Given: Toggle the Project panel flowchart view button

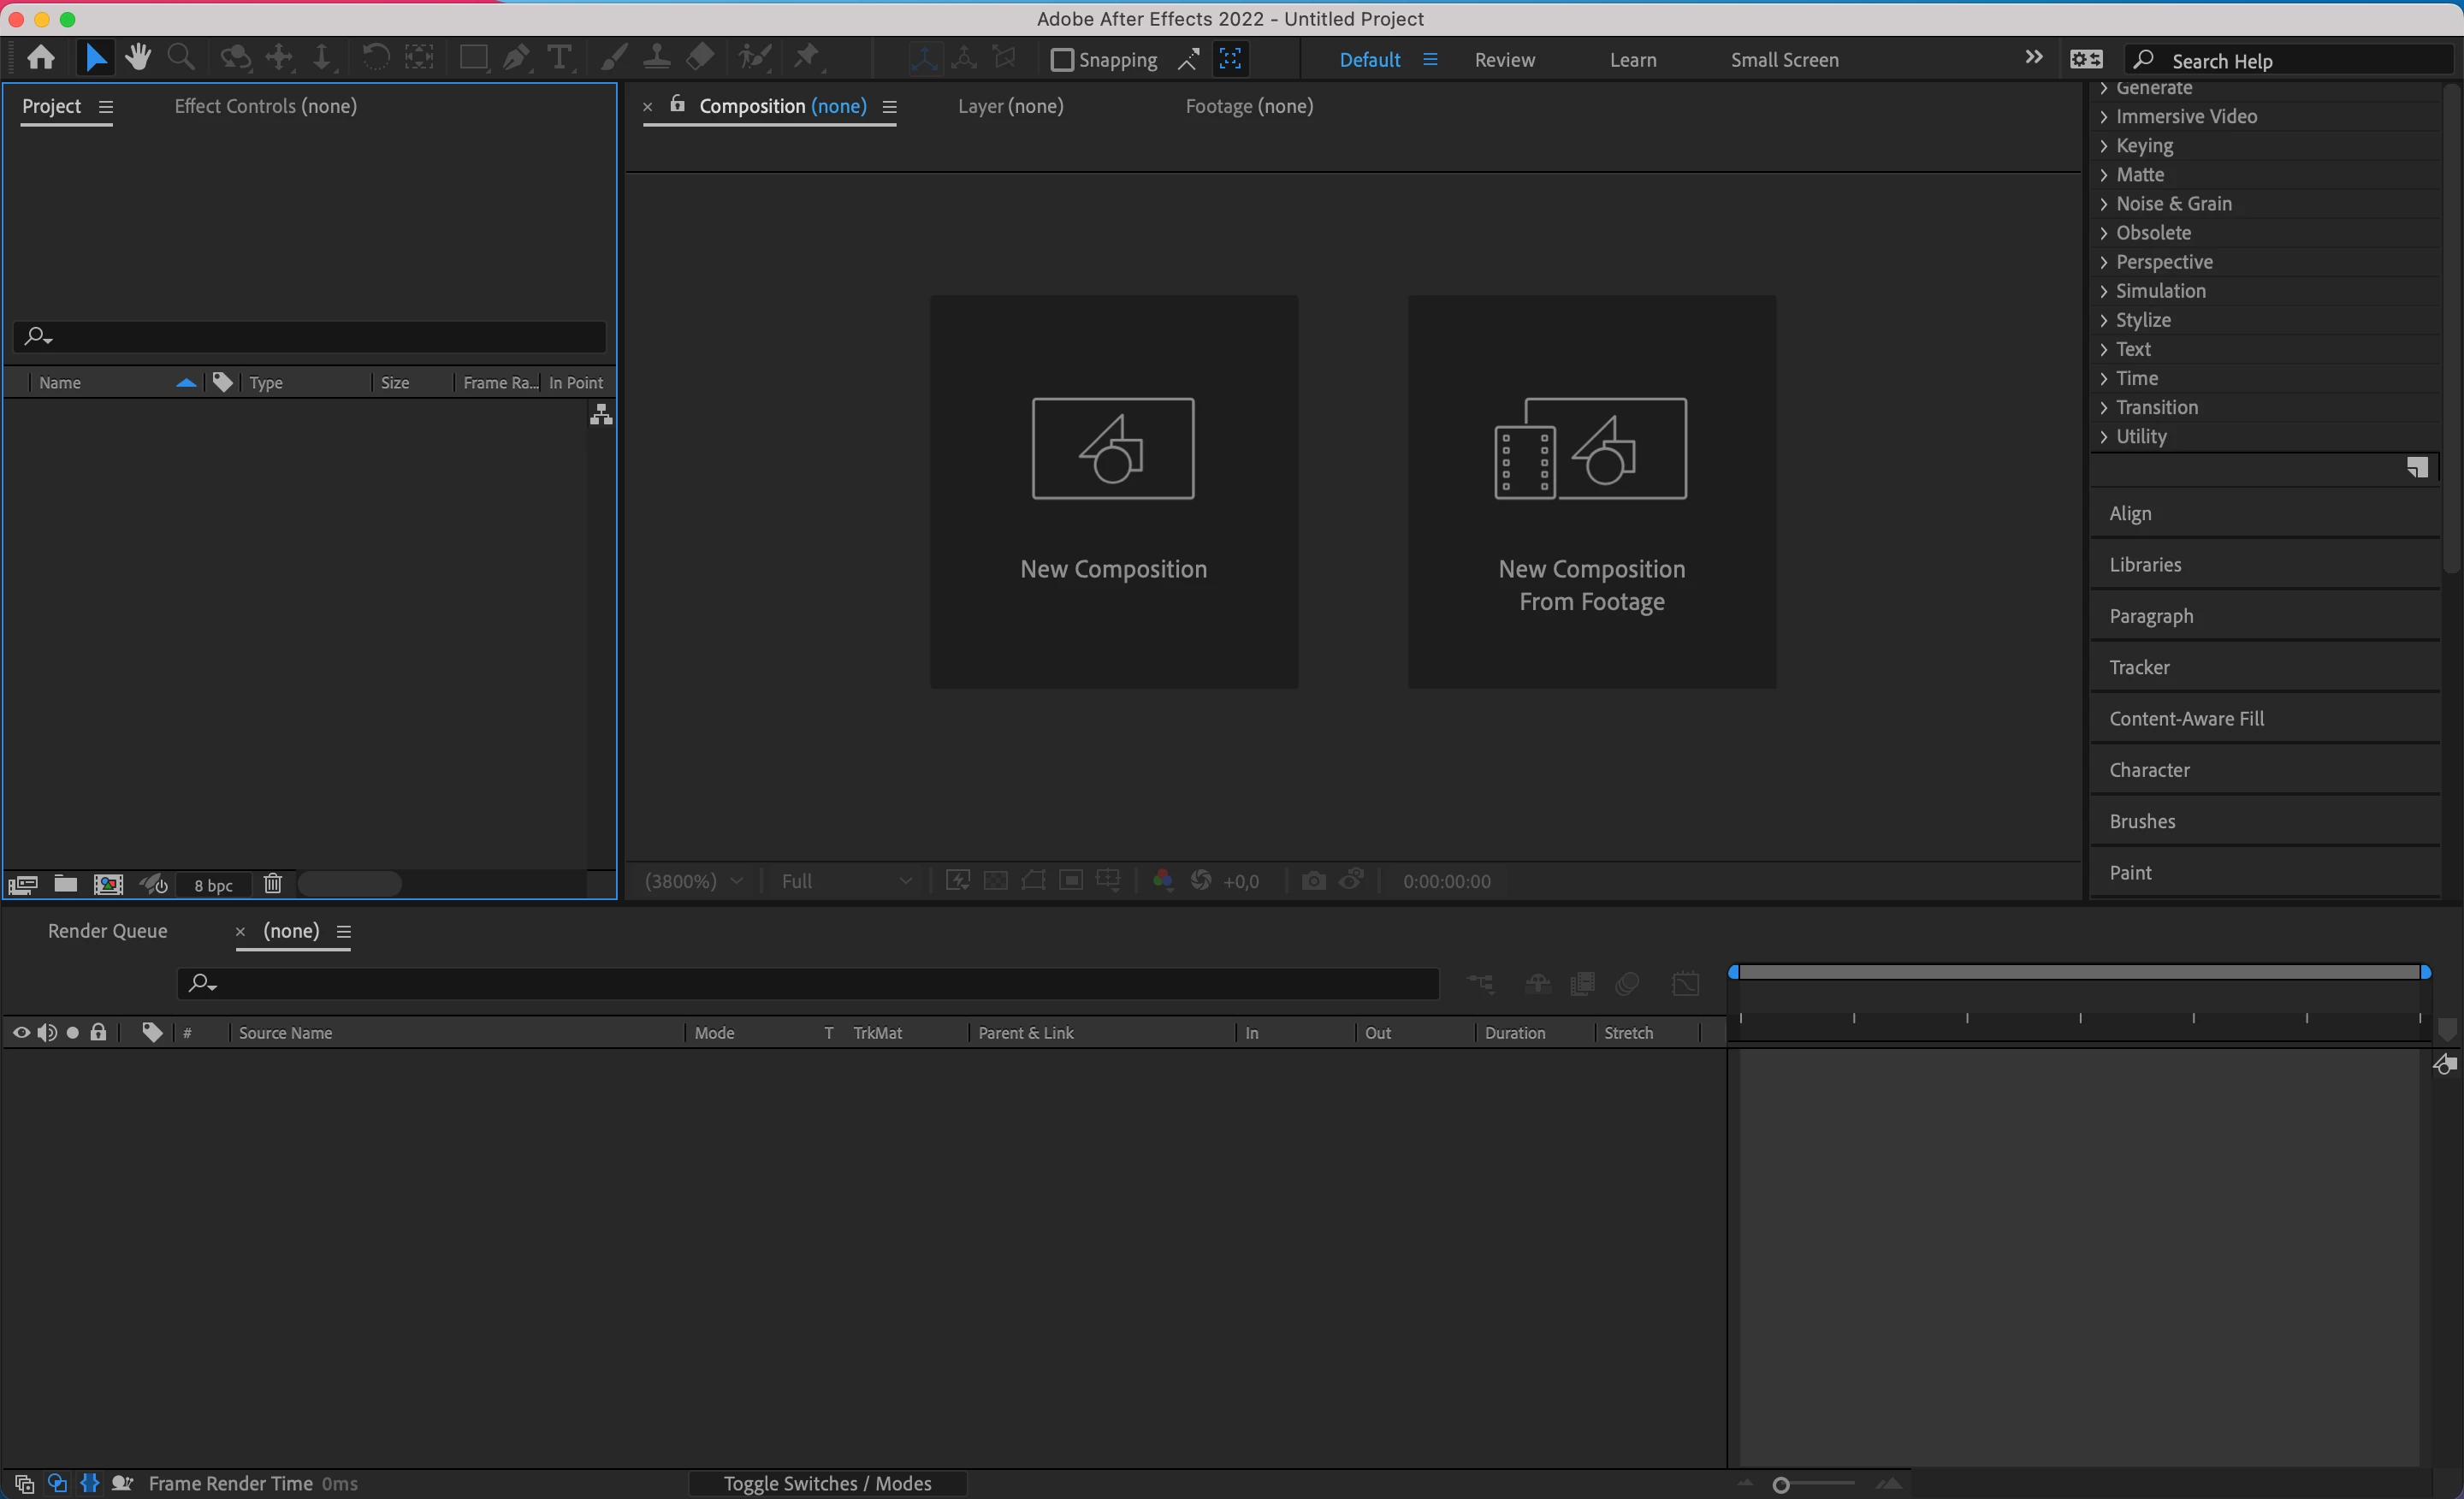Looking at the screenshot, I should pos(600,415).
